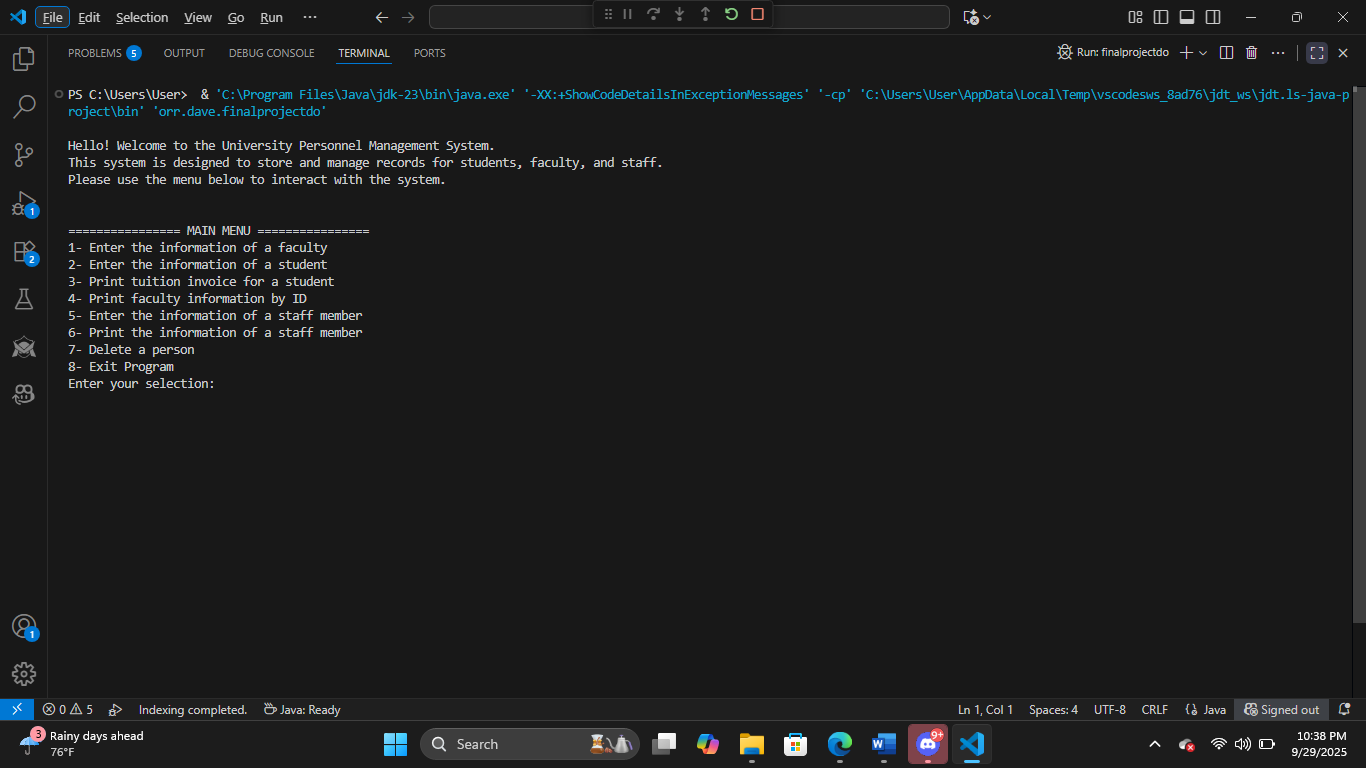Click Ln 1, Col 1 cursor position
This screenshot has width=1366, height=768.
point(985,709)
